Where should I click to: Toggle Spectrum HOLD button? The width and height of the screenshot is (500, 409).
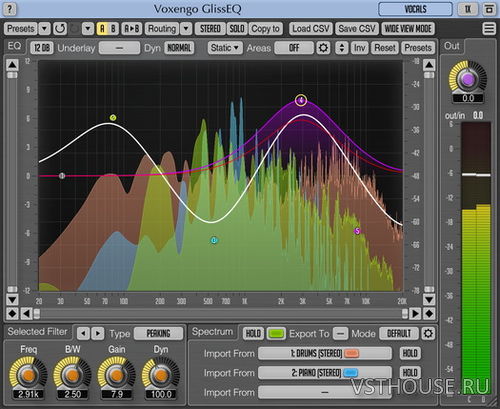253,333
